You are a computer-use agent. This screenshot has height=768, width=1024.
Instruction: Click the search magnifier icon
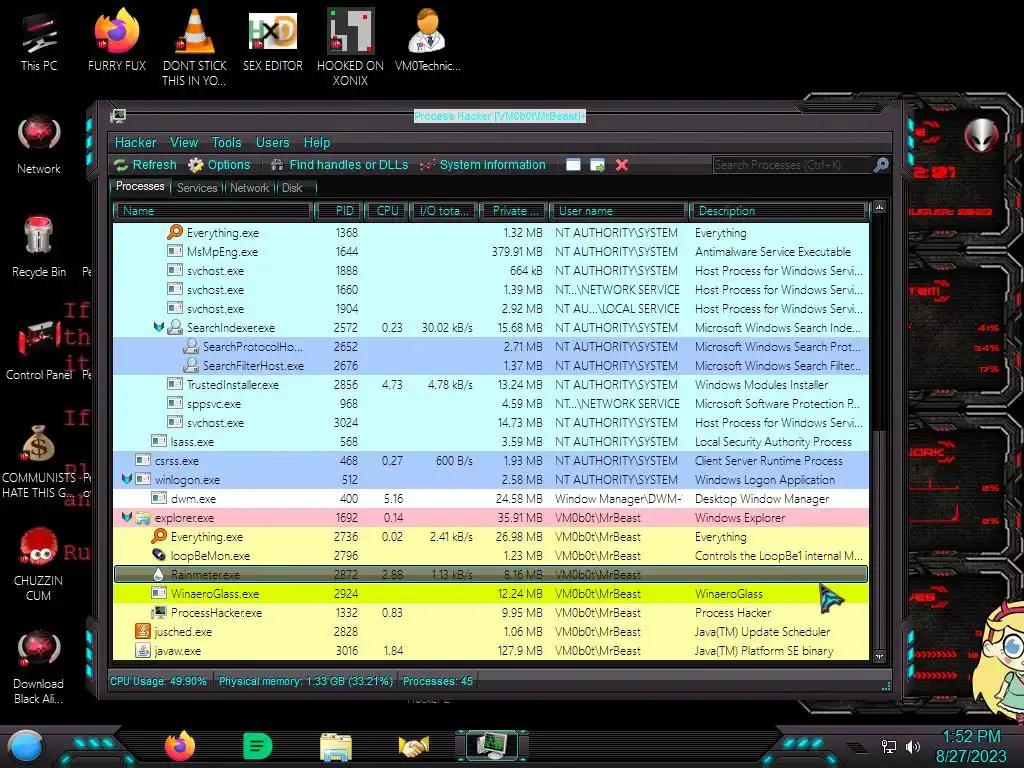click(x=881, y=165)
